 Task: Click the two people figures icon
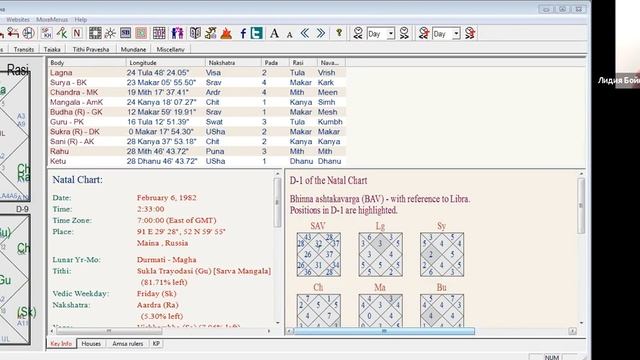tap(177, 33)
